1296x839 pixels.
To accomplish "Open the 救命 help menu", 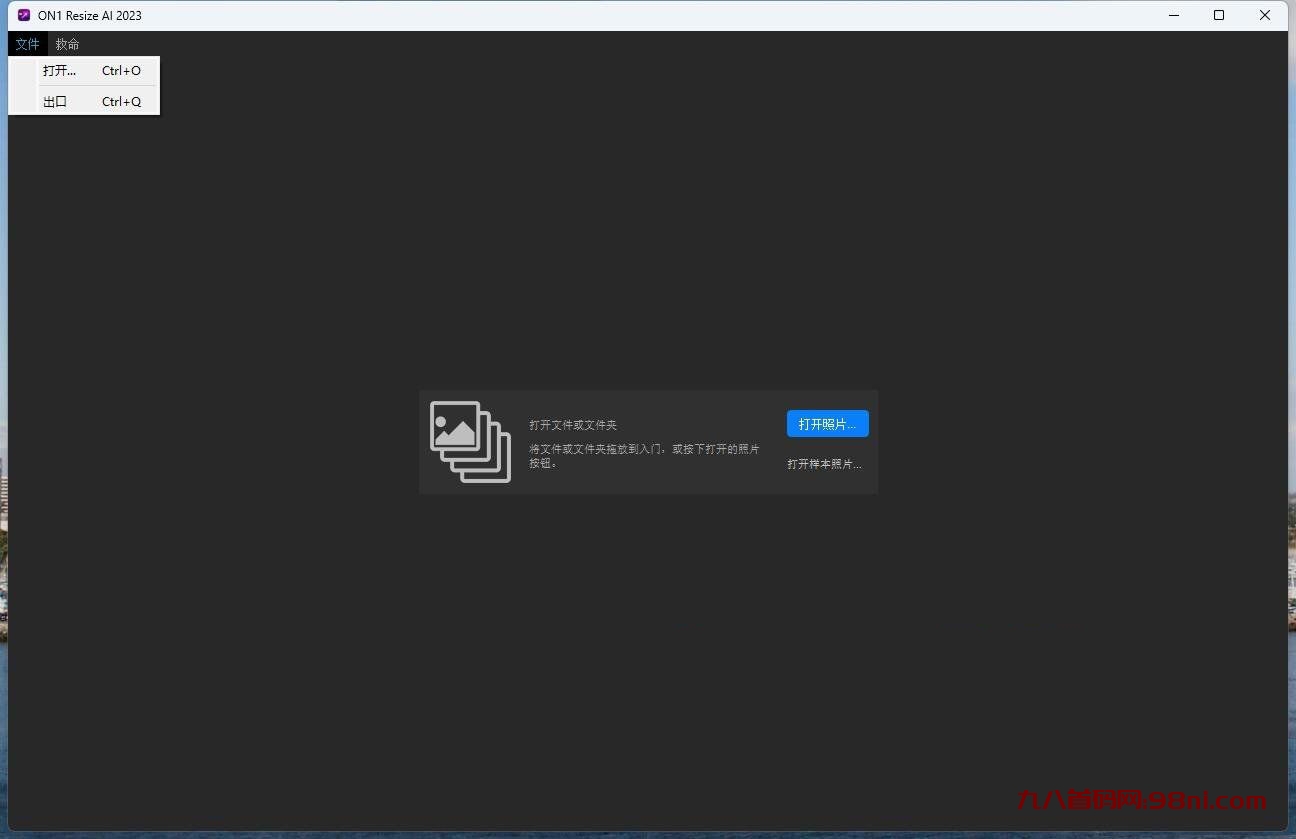I will (x=66, y=44).
